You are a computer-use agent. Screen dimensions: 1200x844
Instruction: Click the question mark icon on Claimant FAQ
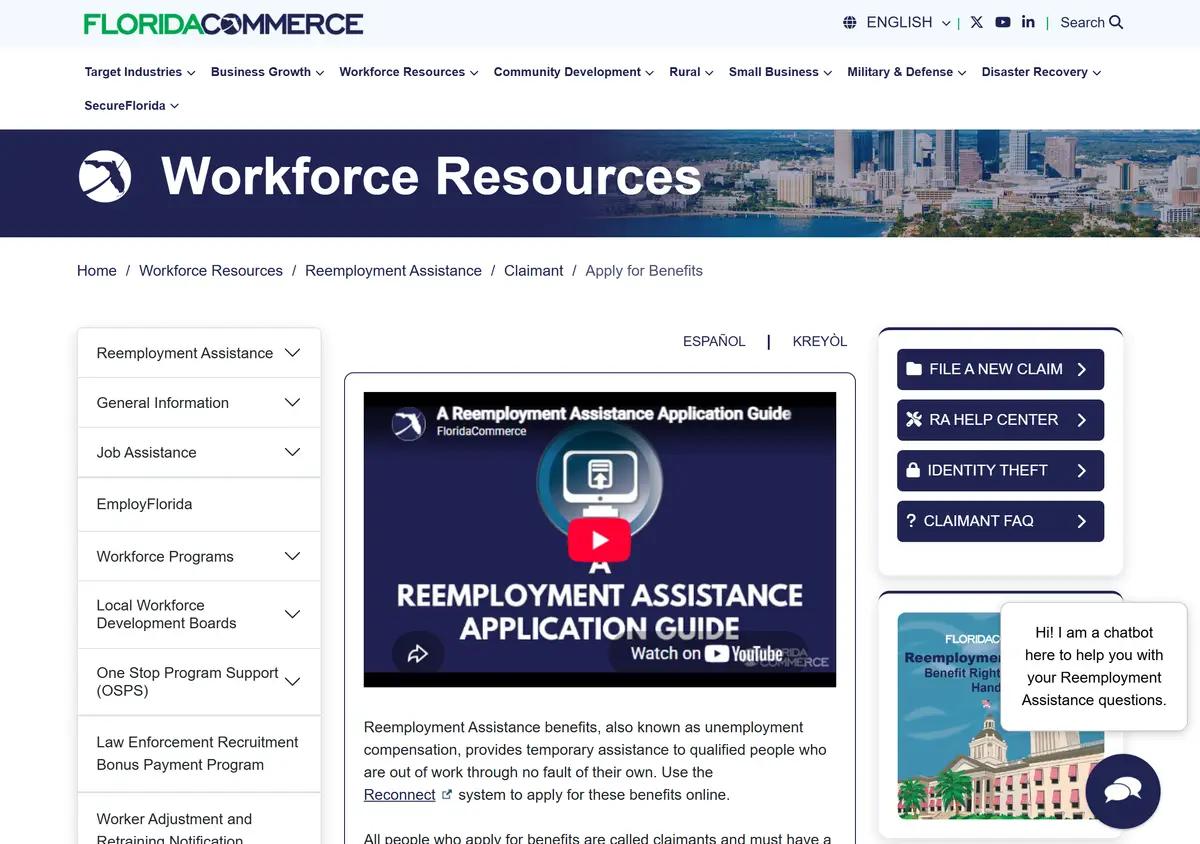click(x=911, y=521)
